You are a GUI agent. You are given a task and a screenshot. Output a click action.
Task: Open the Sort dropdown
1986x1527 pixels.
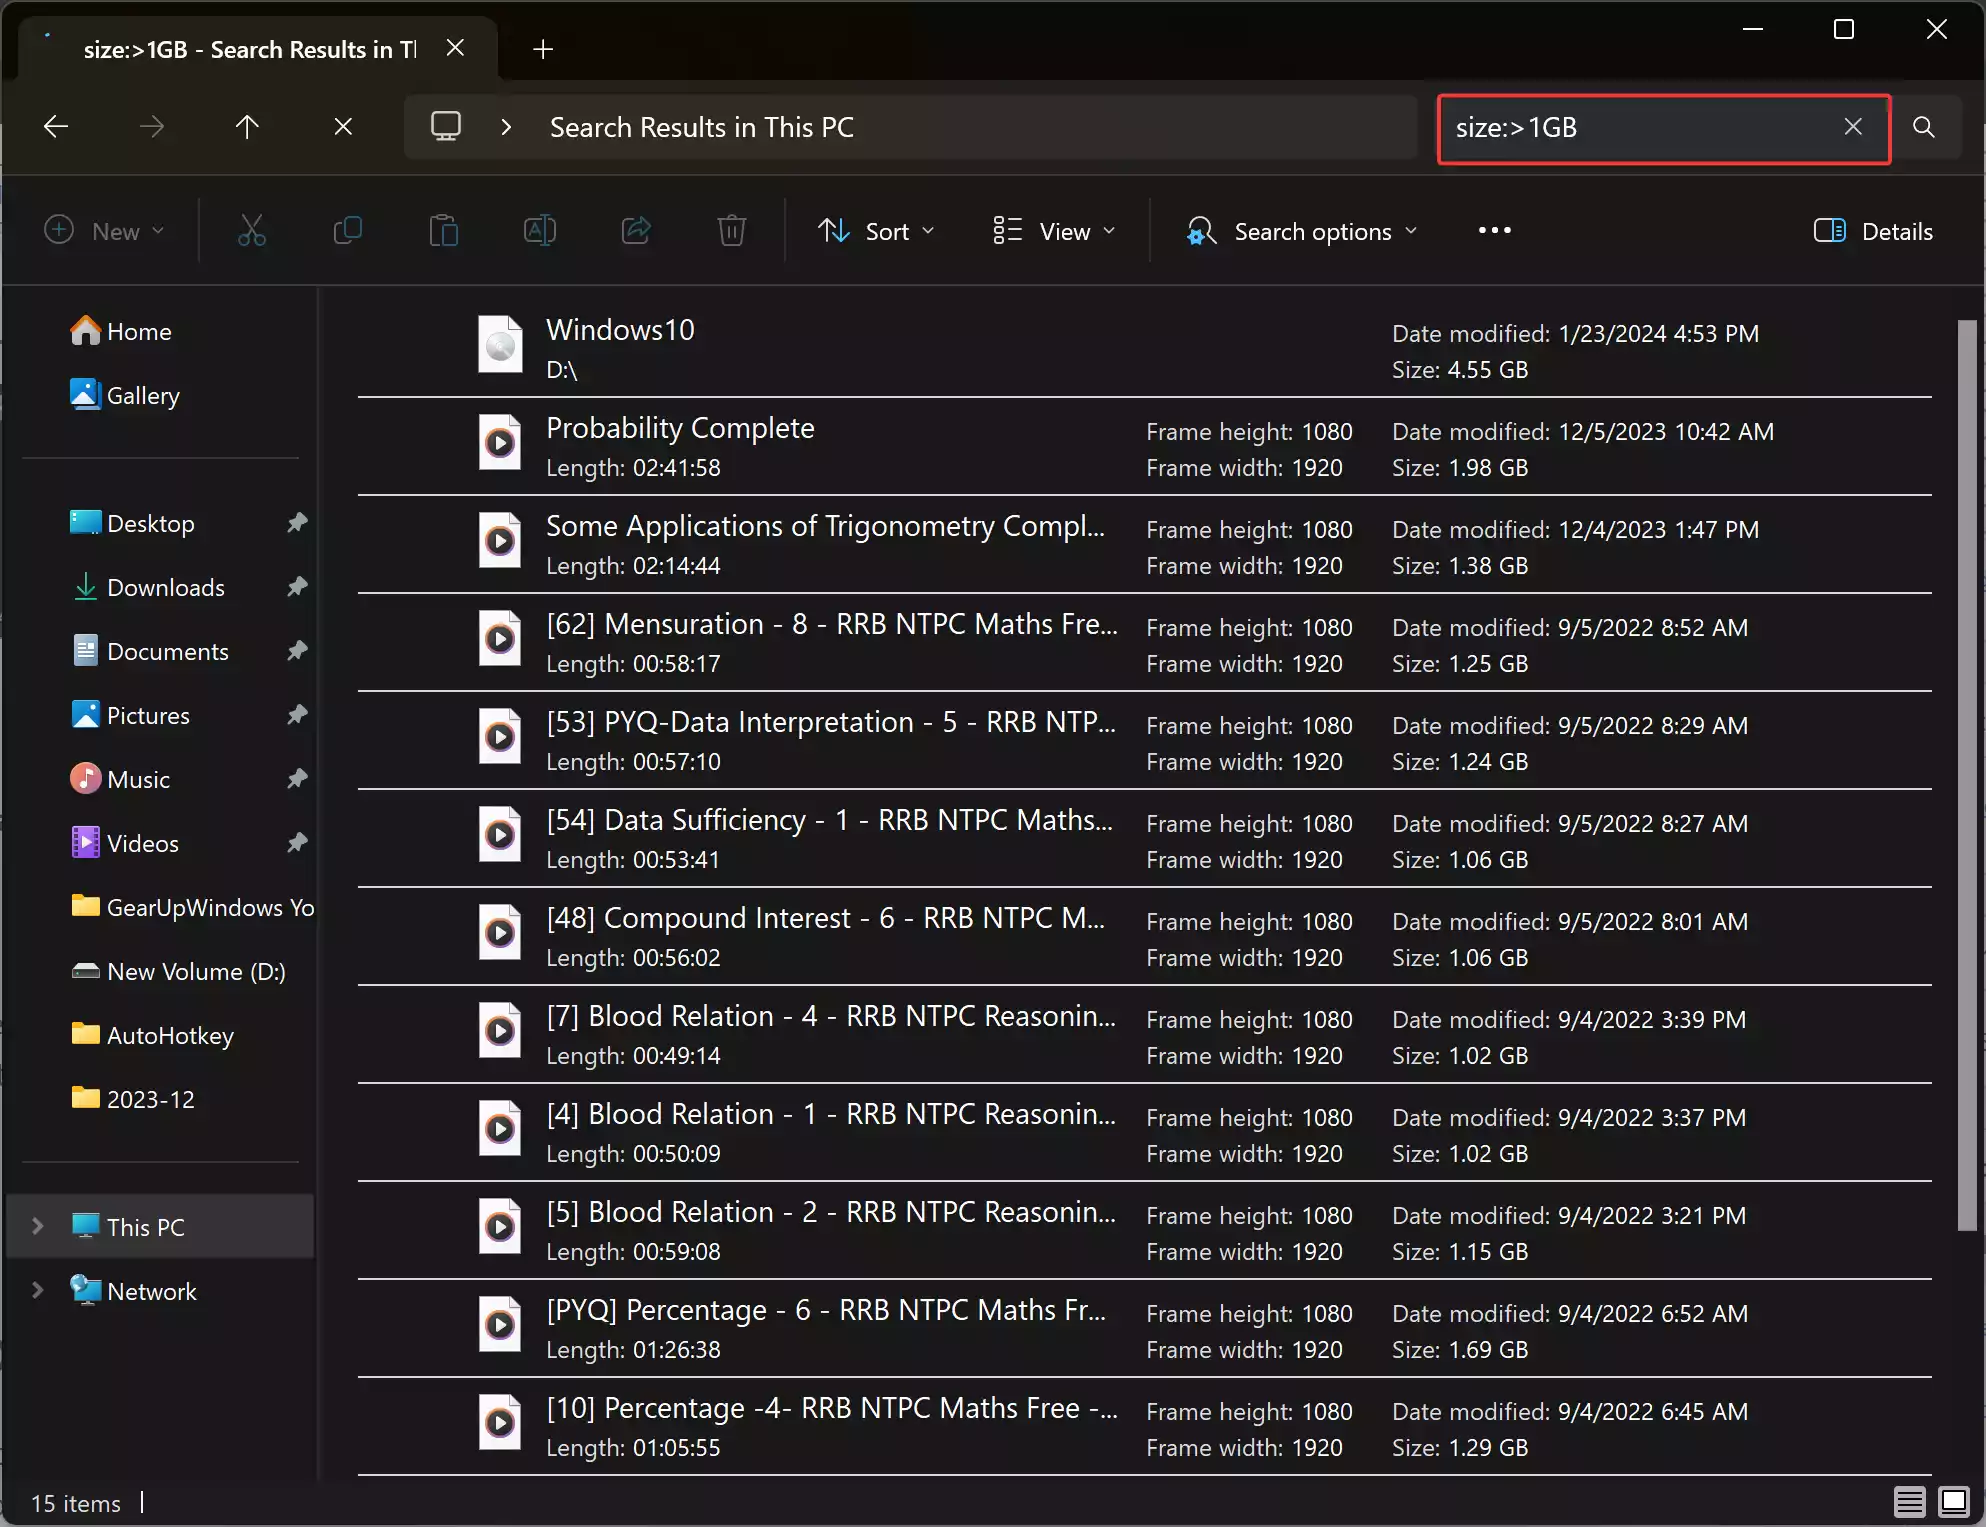pos(876,231)
